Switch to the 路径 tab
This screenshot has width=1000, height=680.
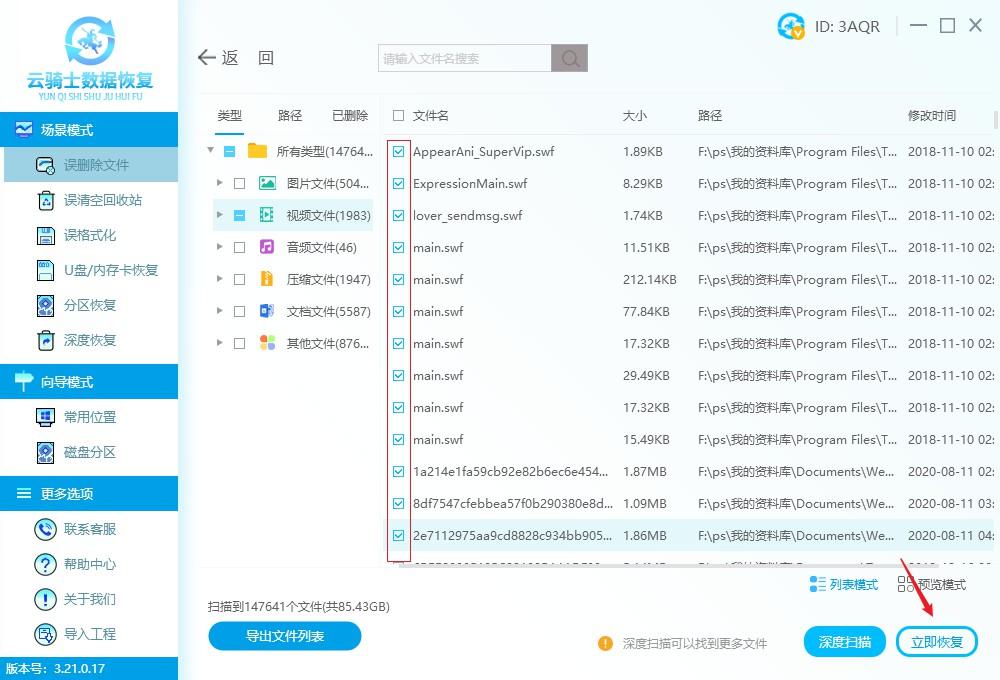[x=290, y=115]
